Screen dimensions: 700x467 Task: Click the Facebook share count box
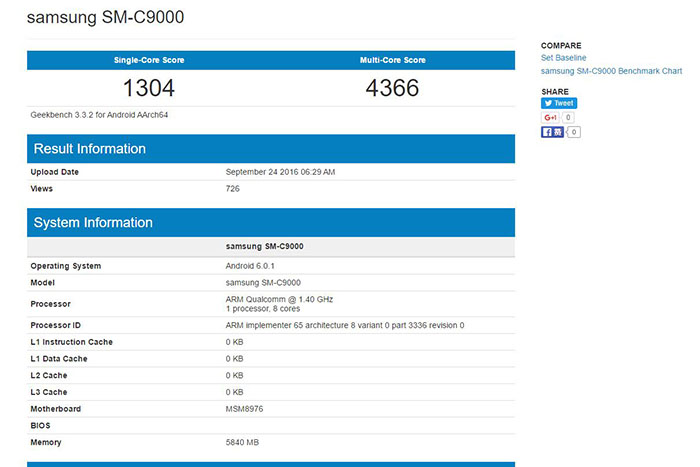[574, 132]
